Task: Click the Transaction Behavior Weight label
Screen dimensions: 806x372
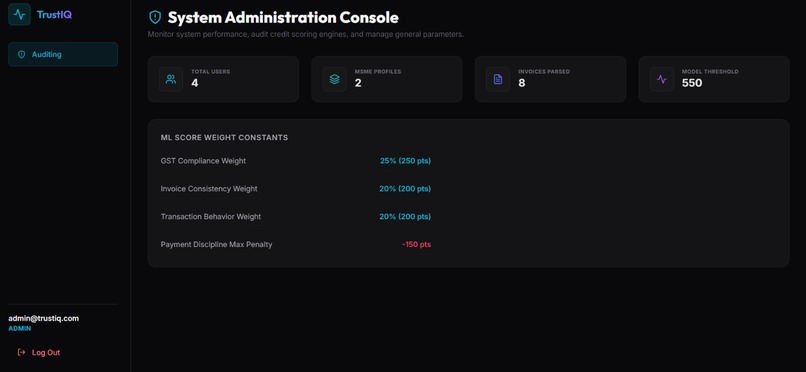Action: pos(211,216)
